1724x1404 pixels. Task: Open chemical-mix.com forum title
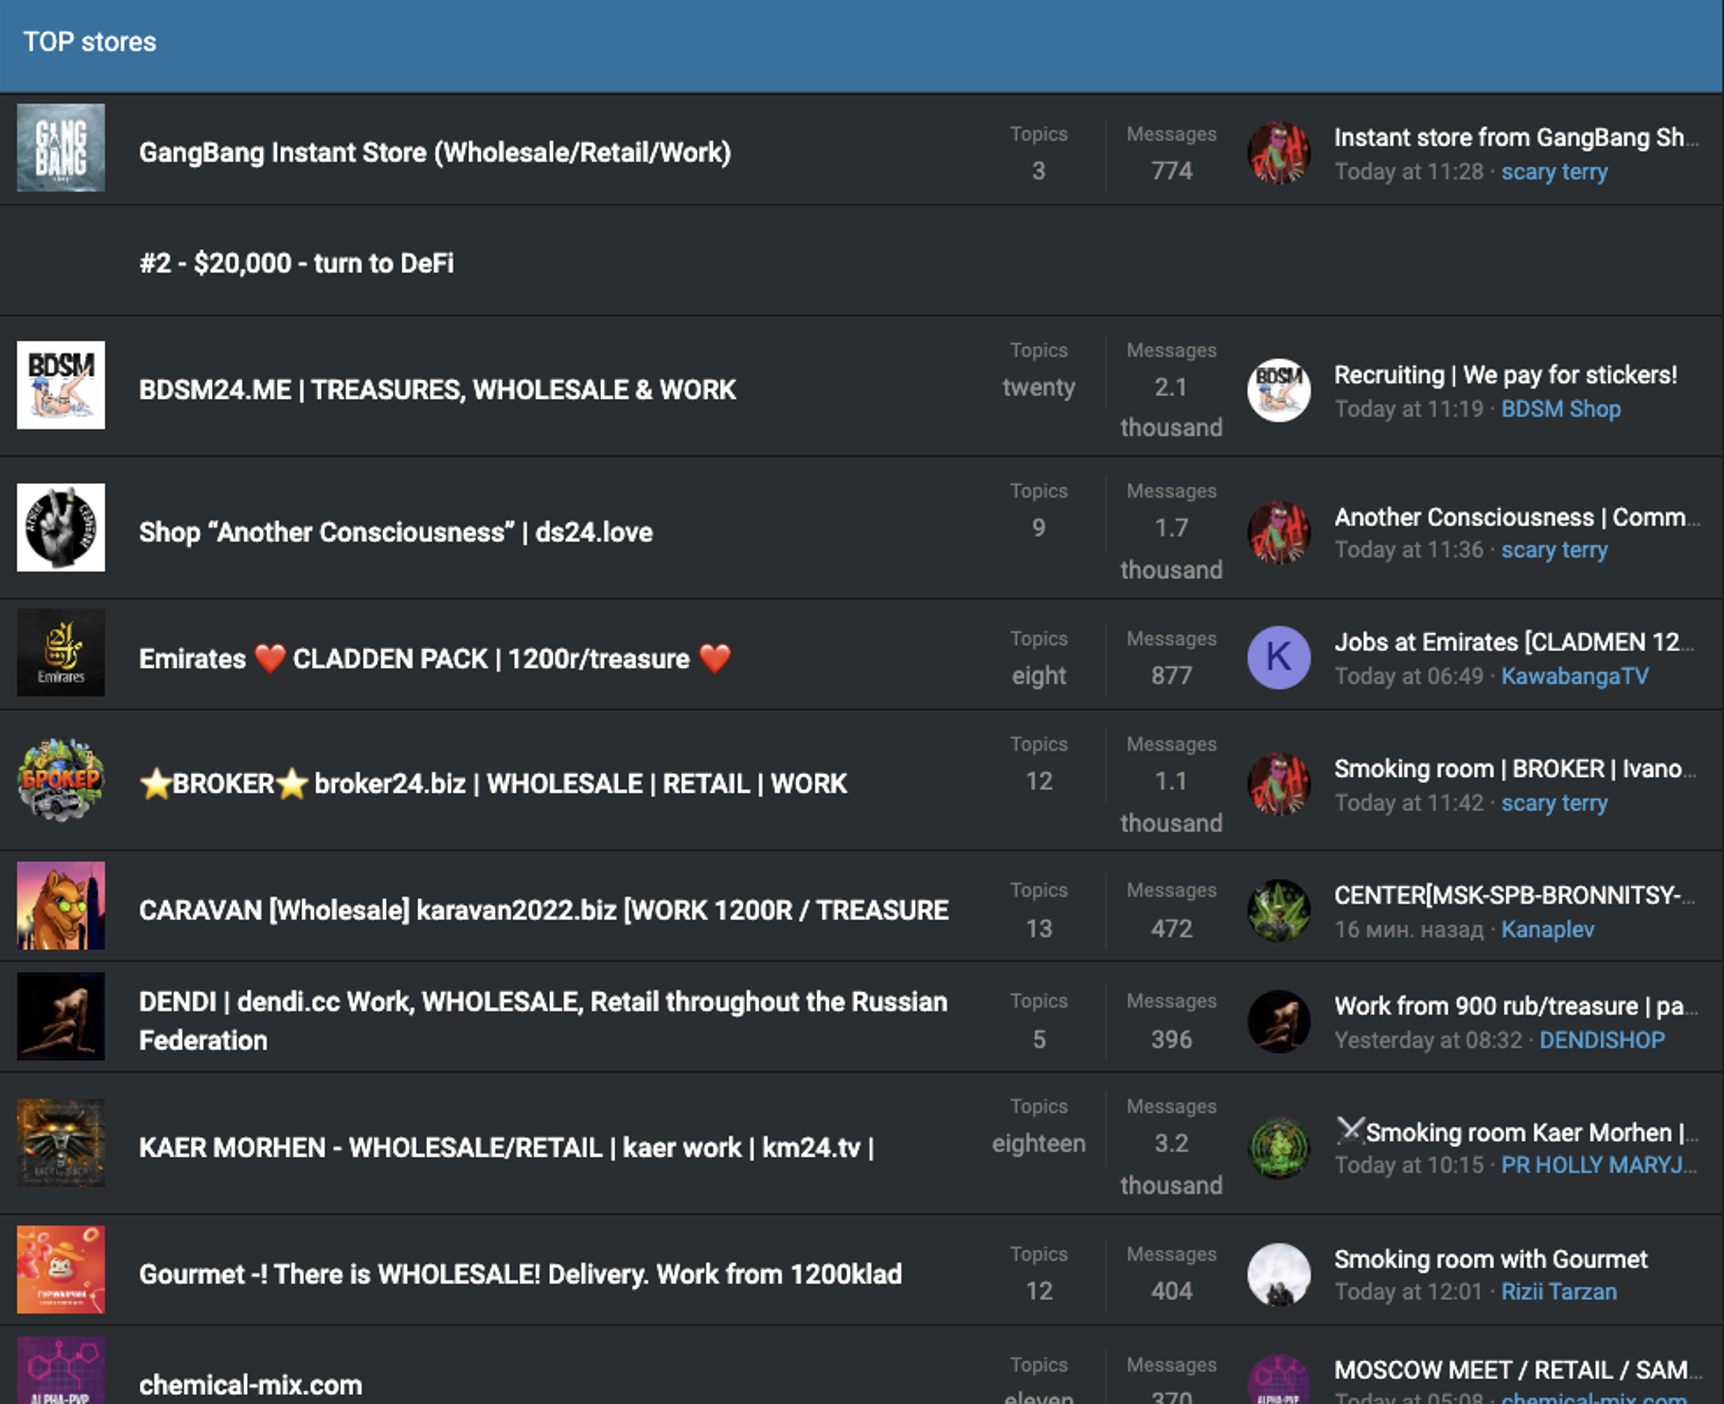click(250, 1385)
